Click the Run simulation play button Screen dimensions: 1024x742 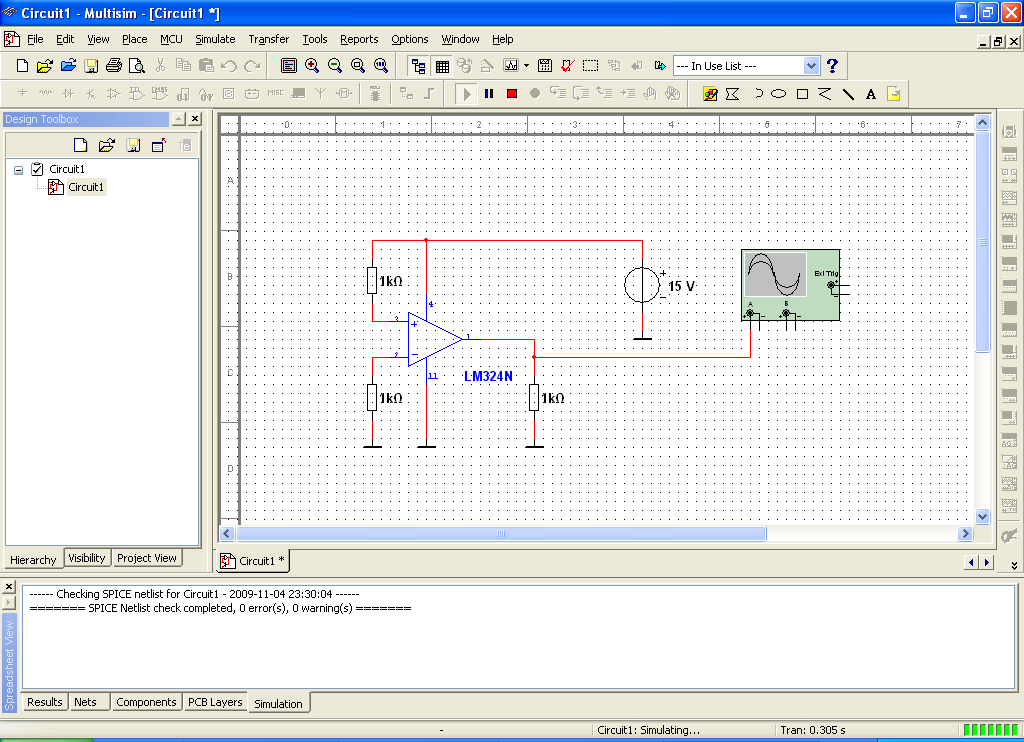(466, 94)
